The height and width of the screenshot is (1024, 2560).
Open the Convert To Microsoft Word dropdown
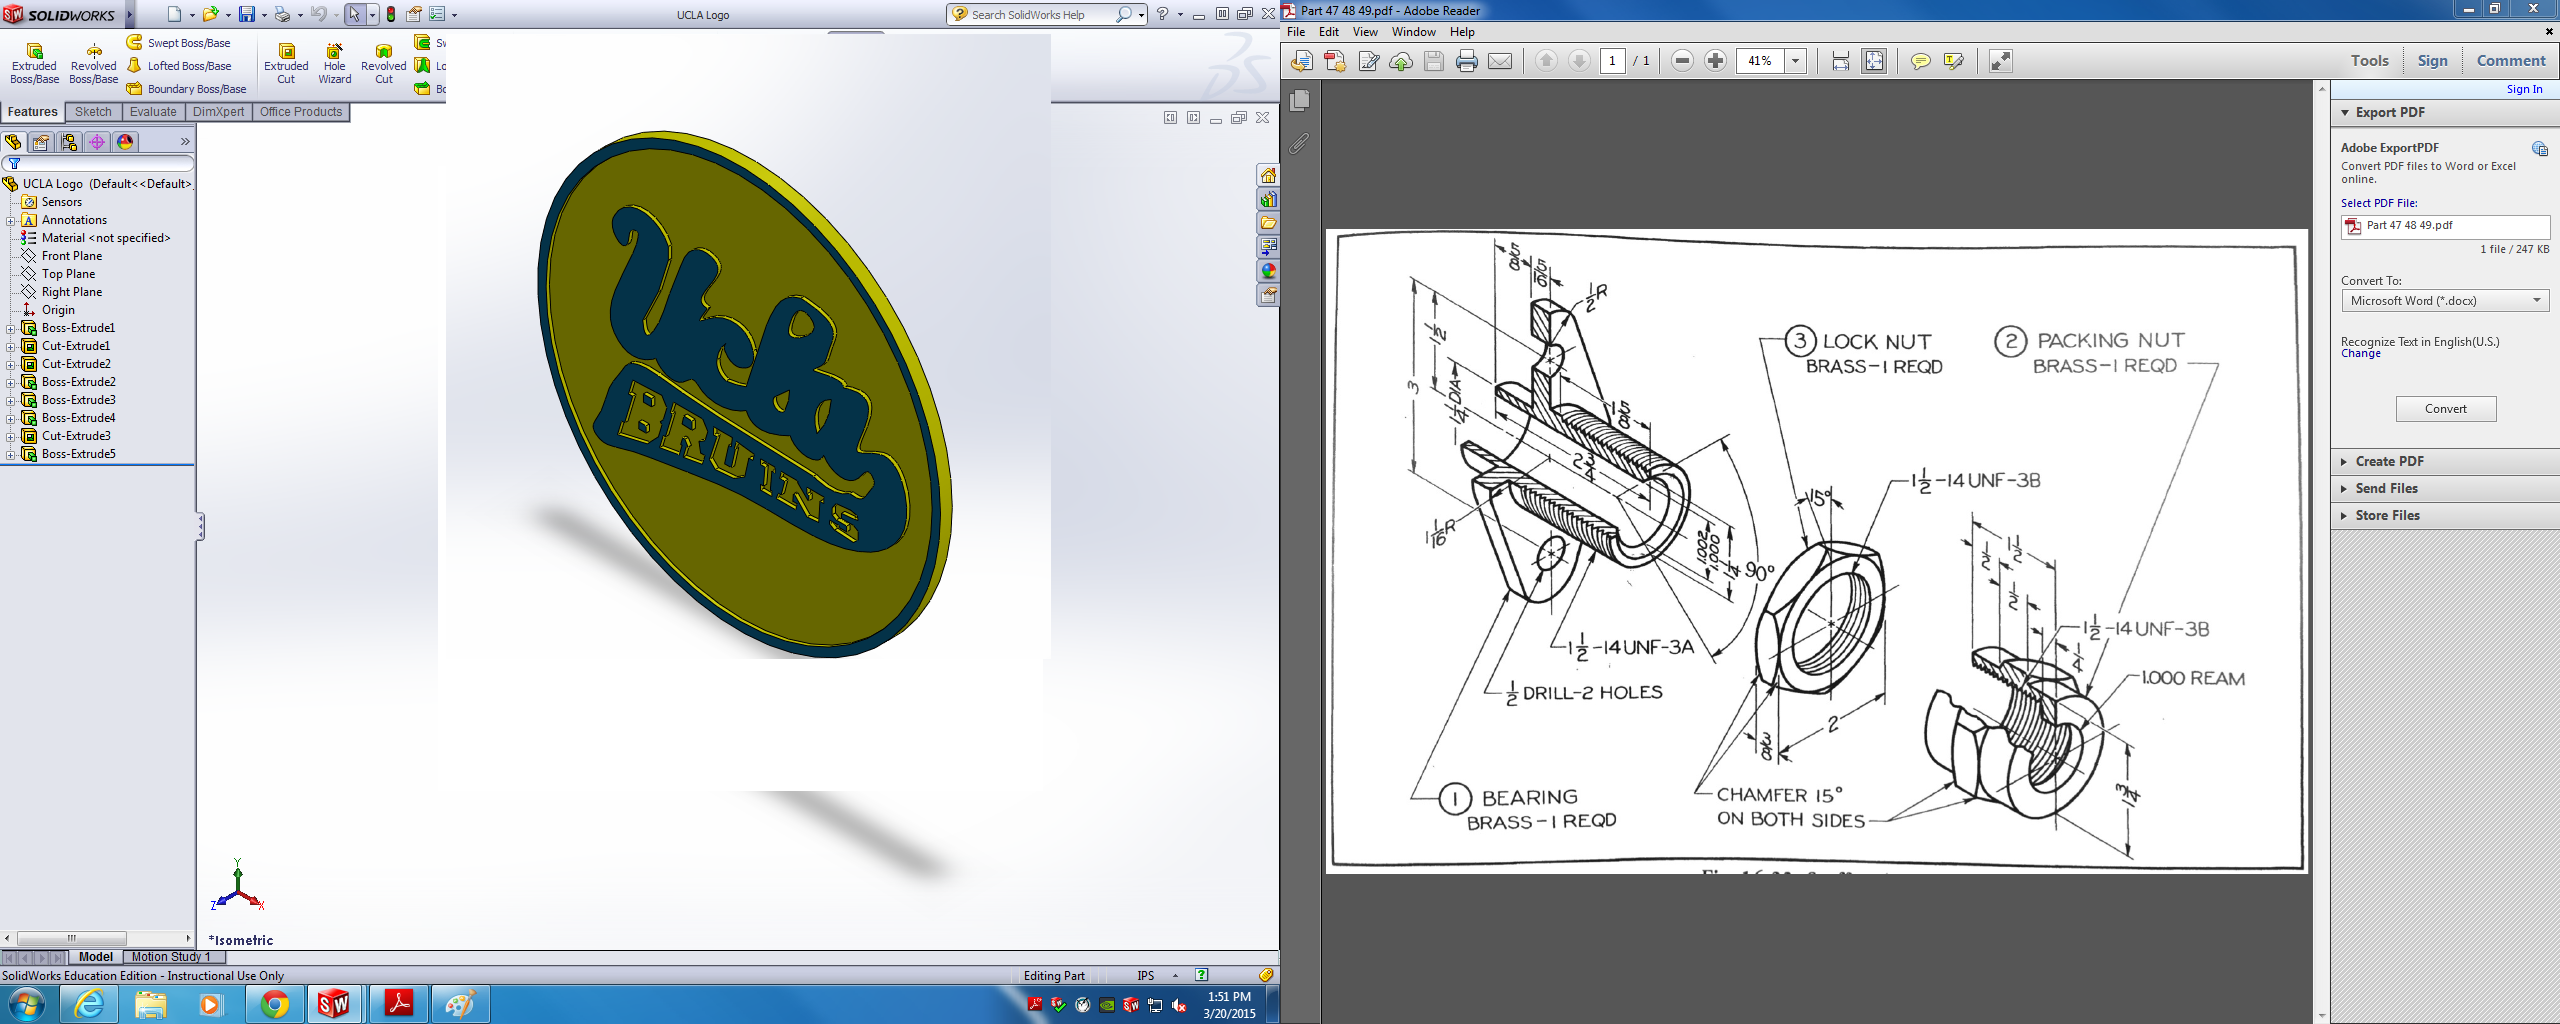pyautogui.click(x=2445, y=301)
